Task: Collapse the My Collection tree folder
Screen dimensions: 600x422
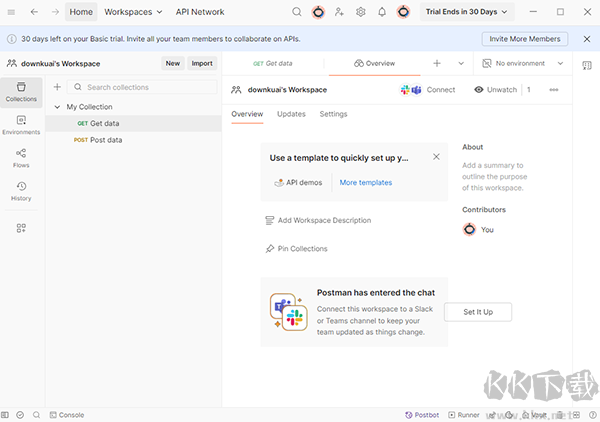Action: pyautogui.click(x=57, y=107)
